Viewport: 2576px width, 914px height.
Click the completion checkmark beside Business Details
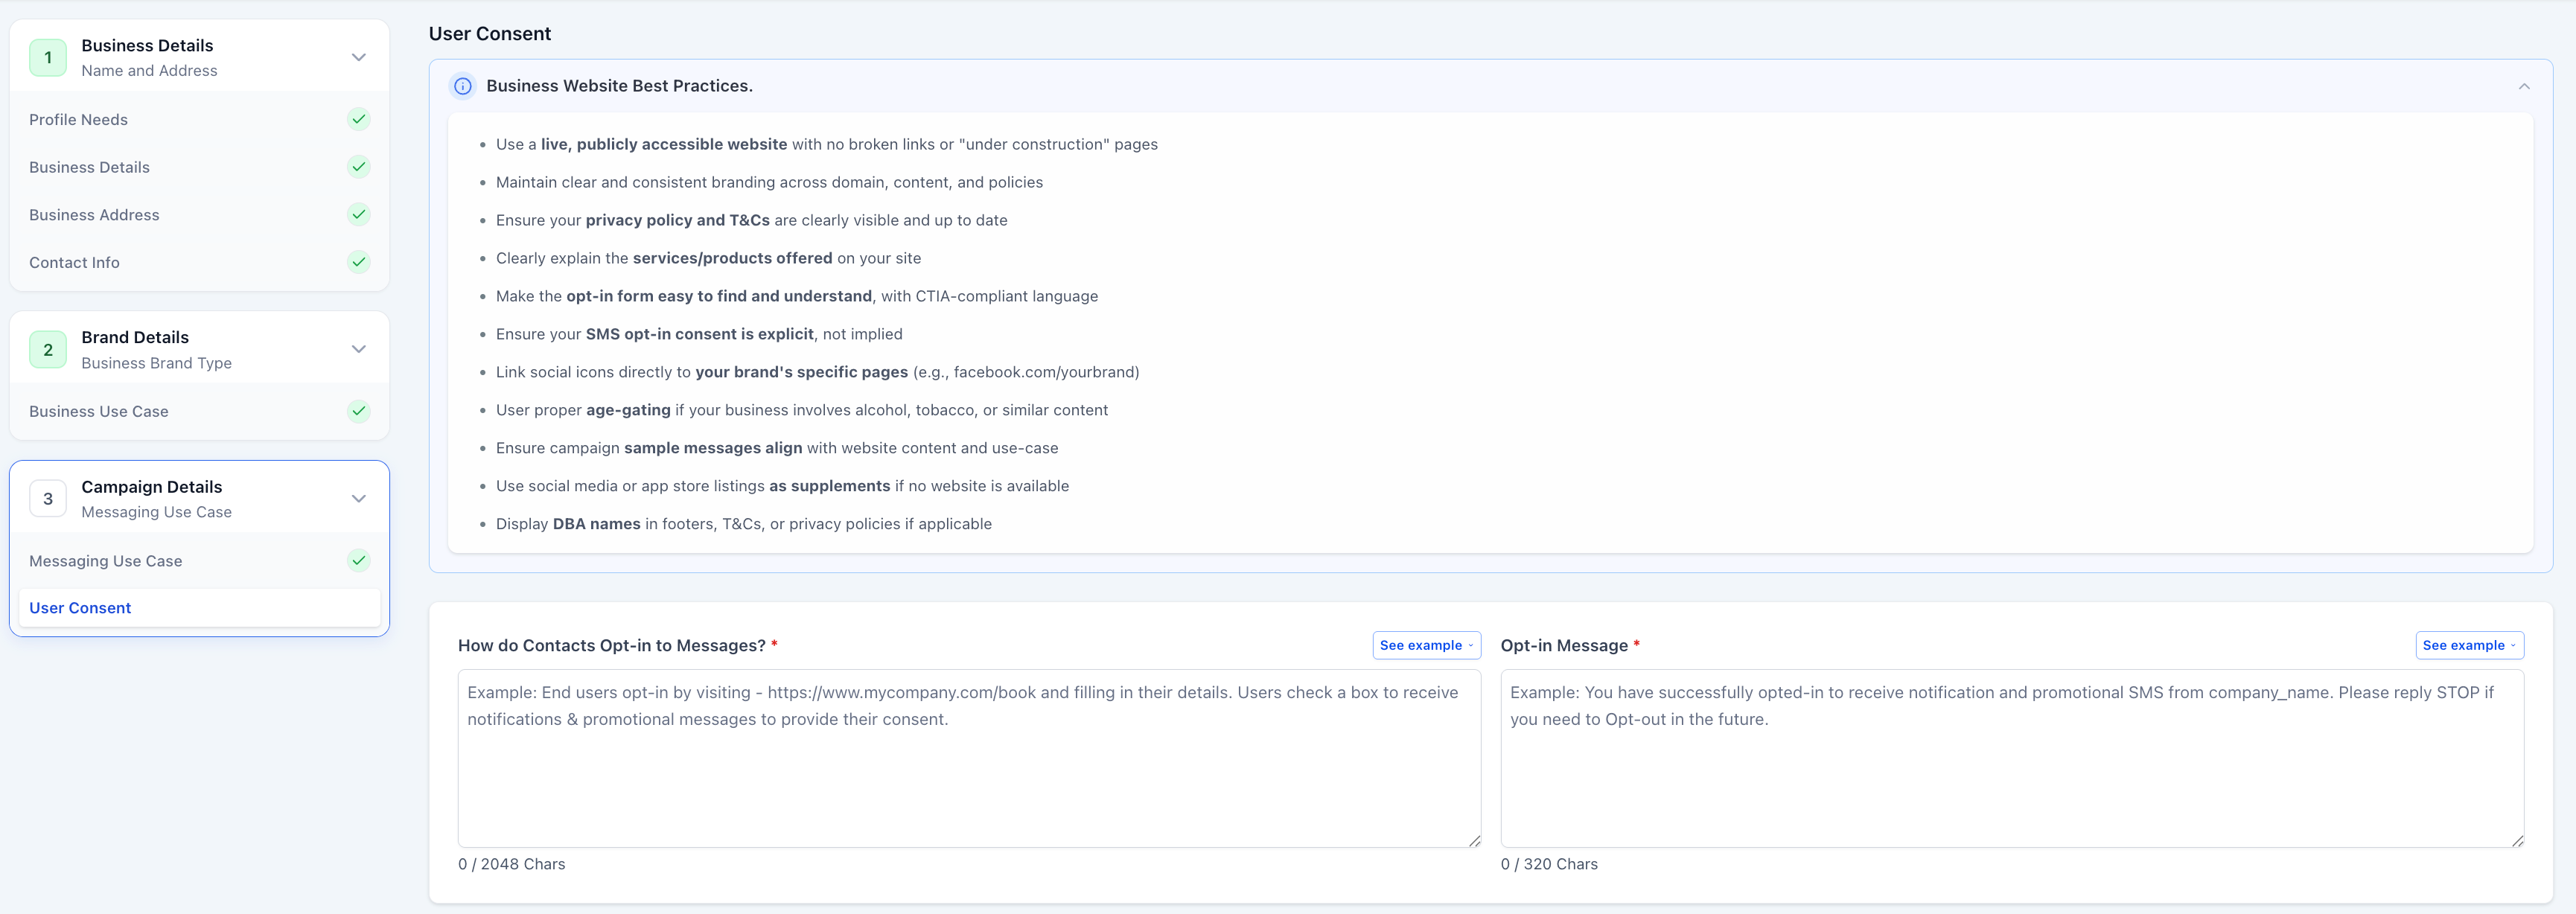click(x=358, y=167)
